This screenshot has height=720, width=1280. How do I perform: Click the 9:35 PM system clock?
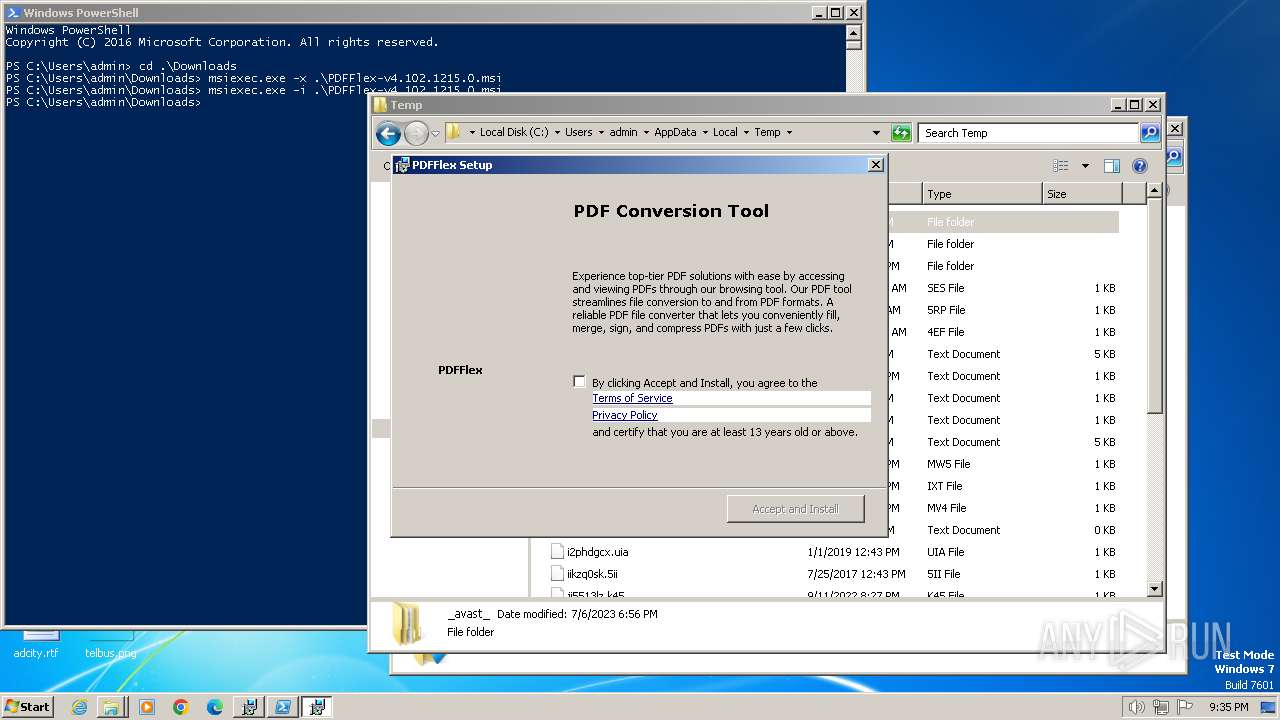1228,707
